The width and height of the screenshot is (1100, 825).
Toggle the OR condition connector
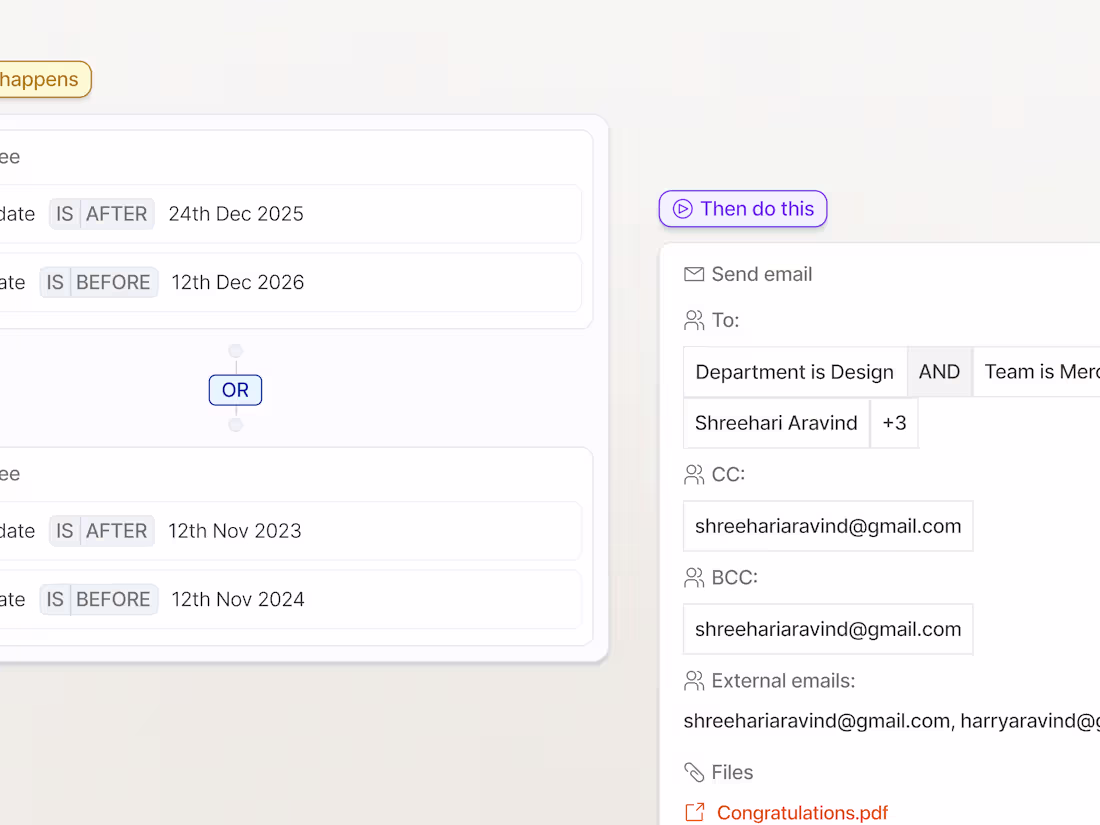click(x=236, y=390)
